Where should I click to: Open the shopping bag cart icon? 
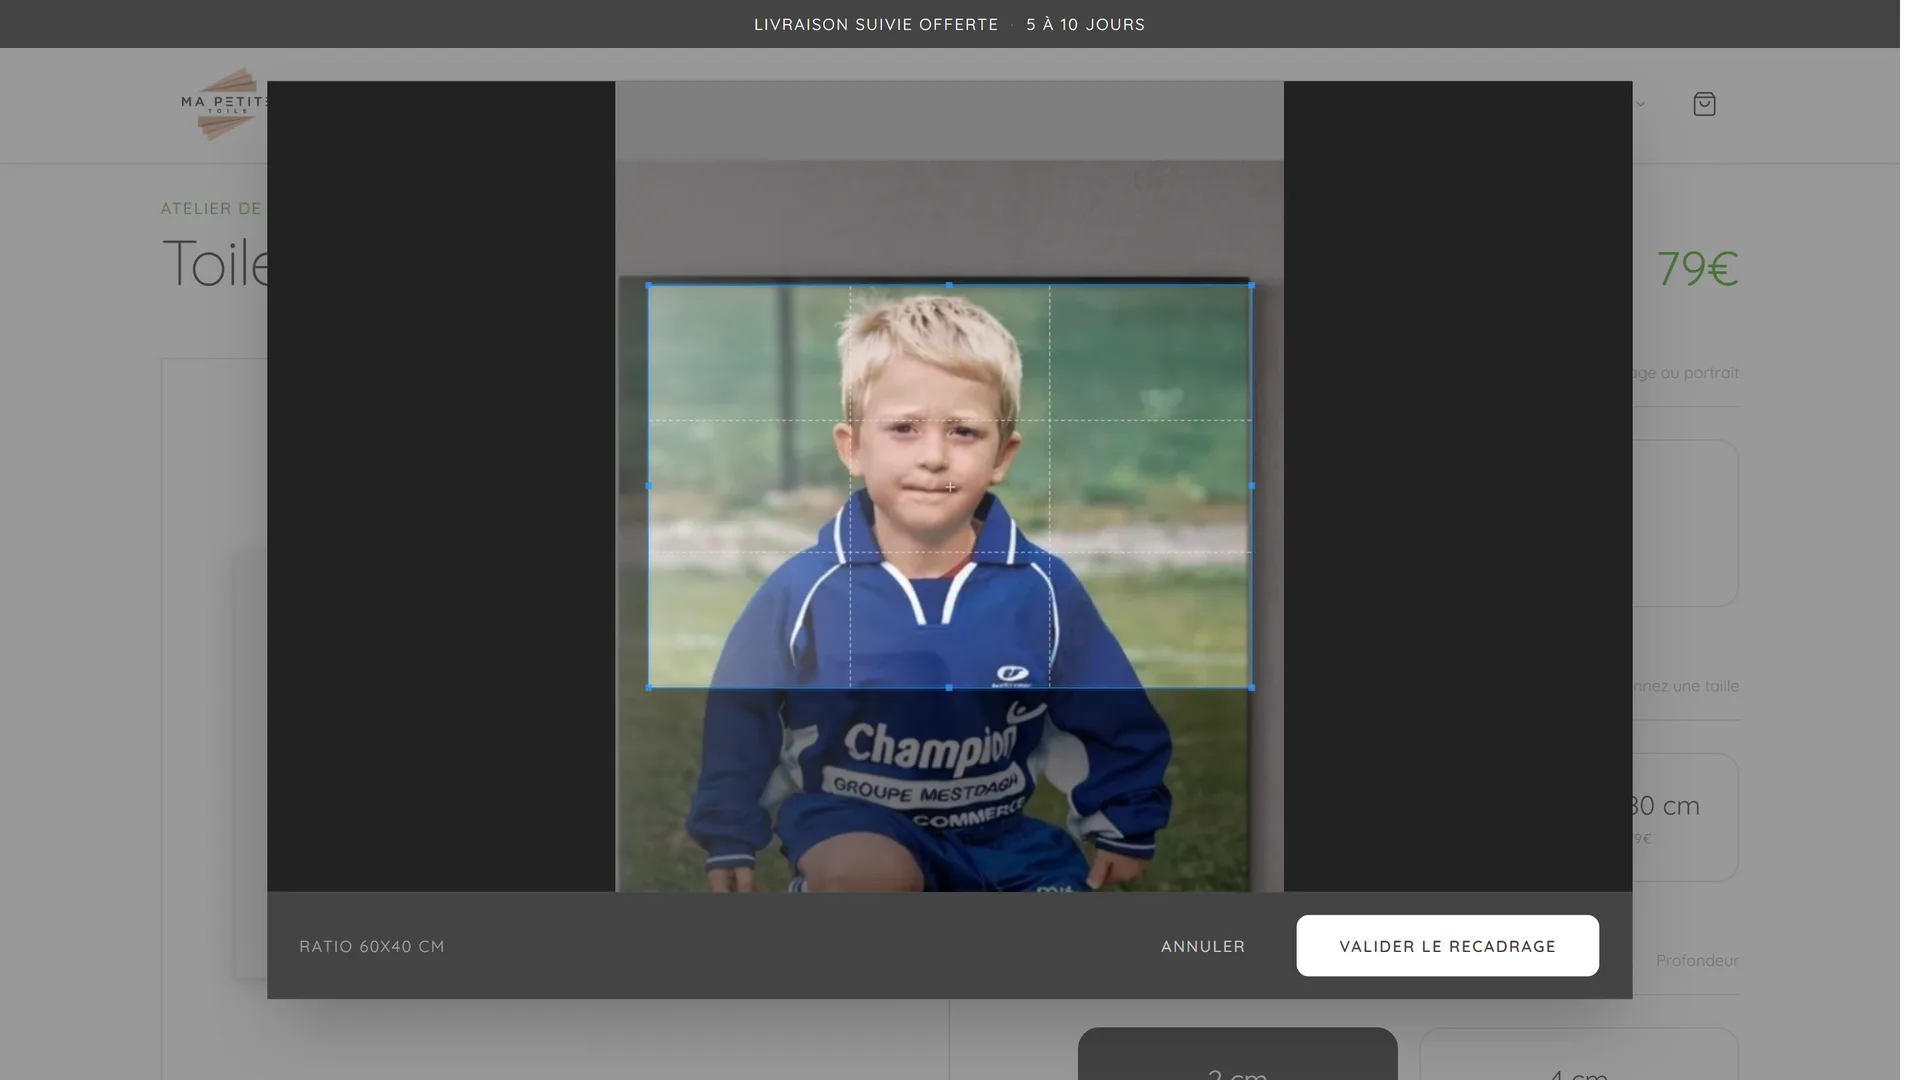[x=1704, y=104]
